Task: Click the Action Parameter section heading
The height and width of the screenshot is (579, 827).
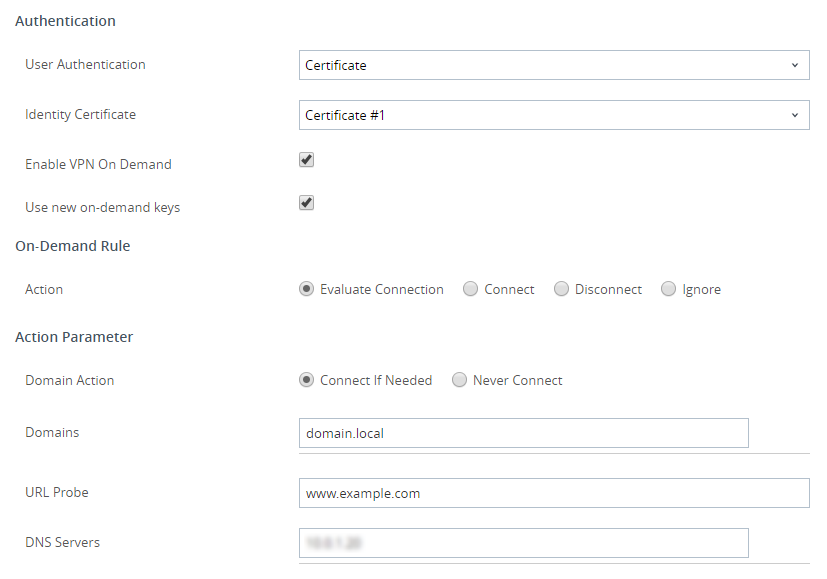Action: point(74,337)
